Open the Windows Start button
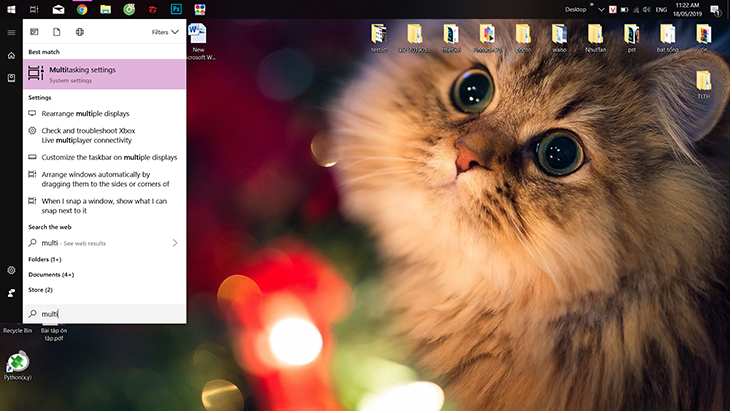 [11, 9]
